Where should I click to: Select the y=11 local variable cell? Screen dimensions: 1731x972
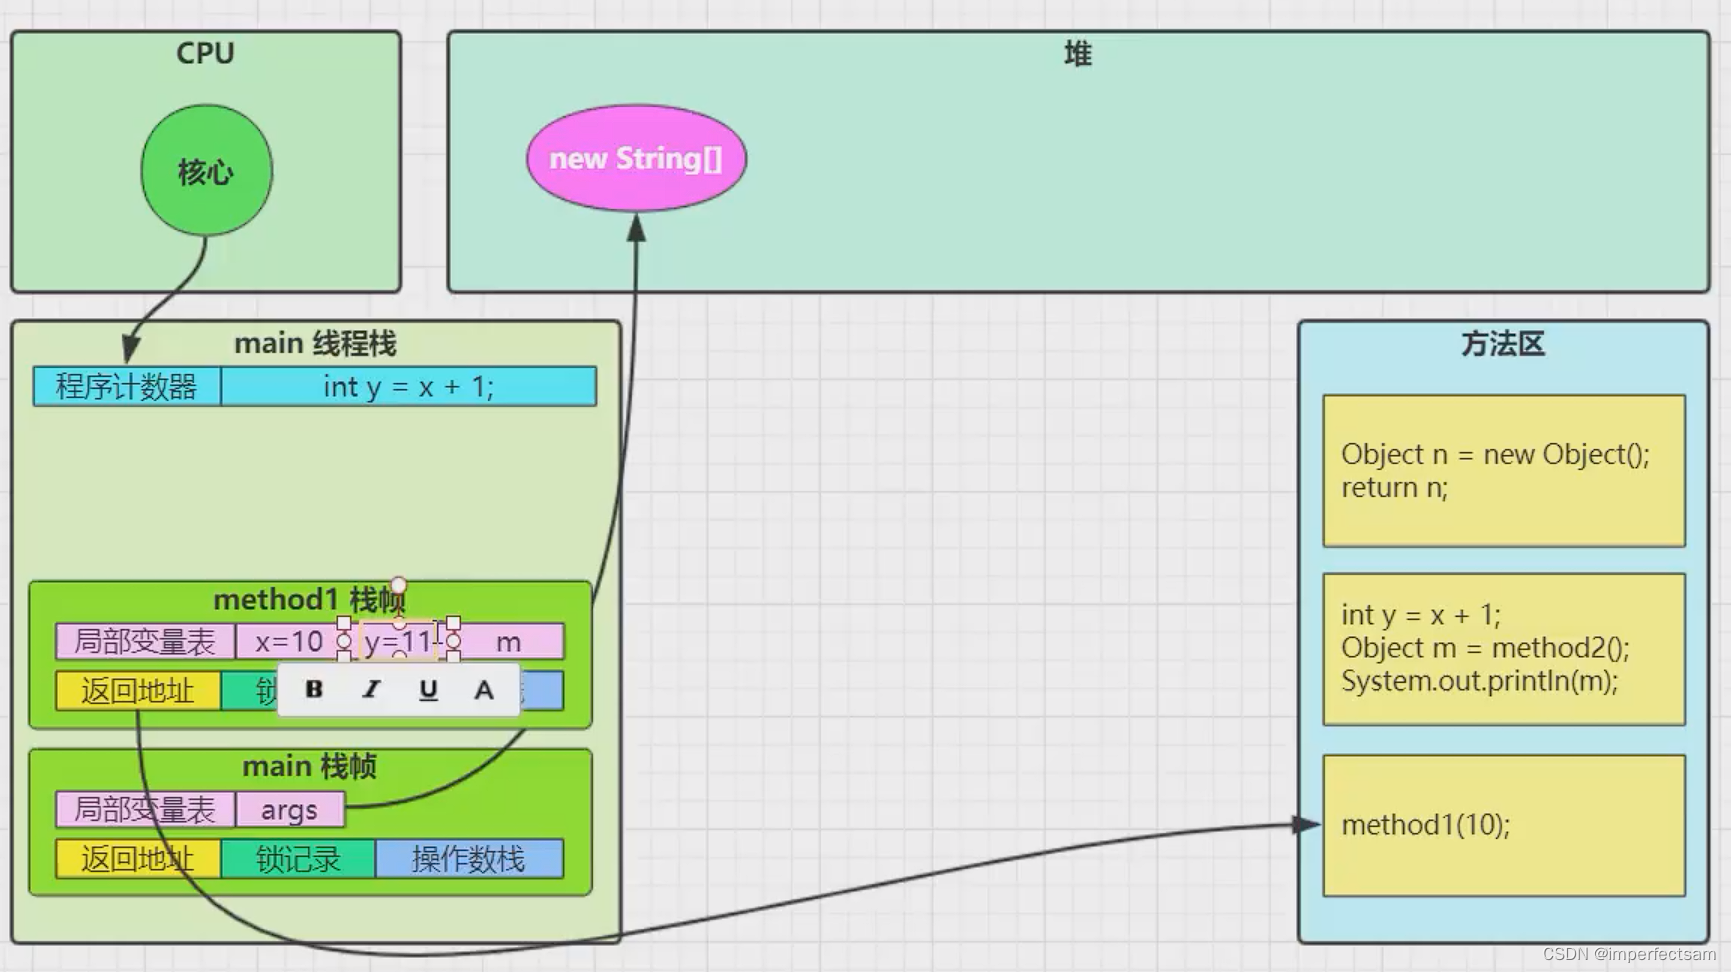398,641
